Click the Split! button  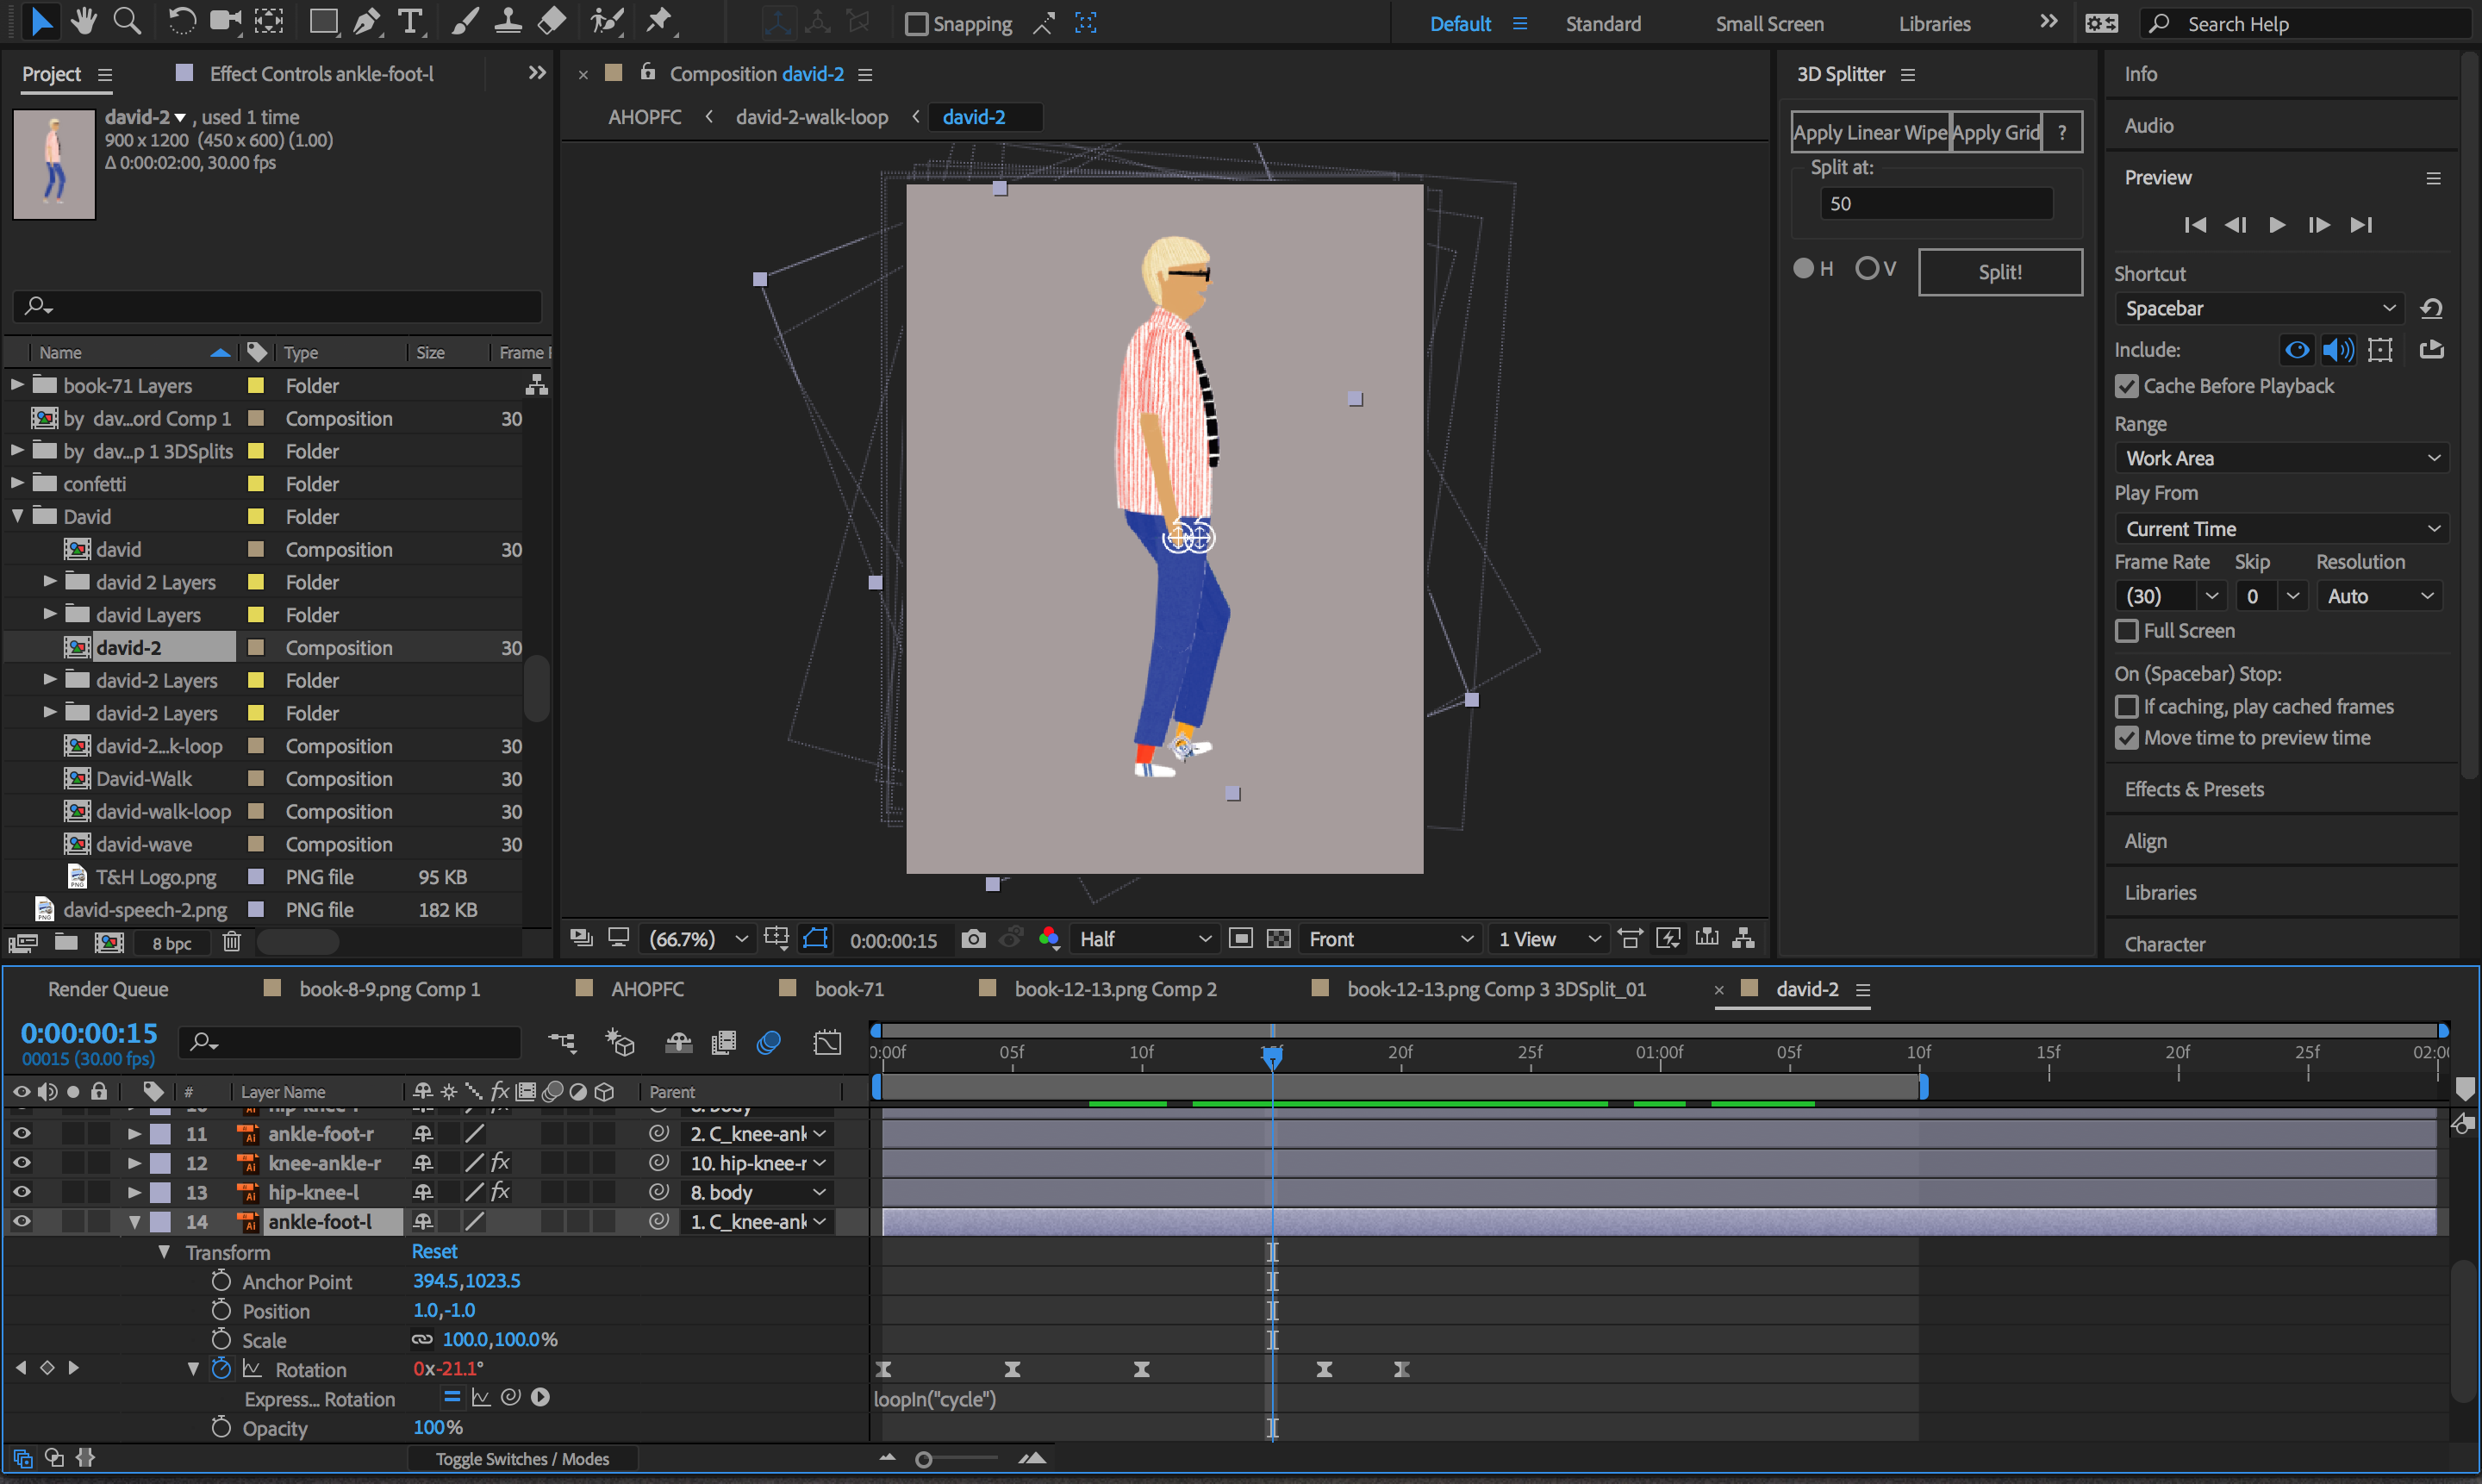tap(1999, 272)
